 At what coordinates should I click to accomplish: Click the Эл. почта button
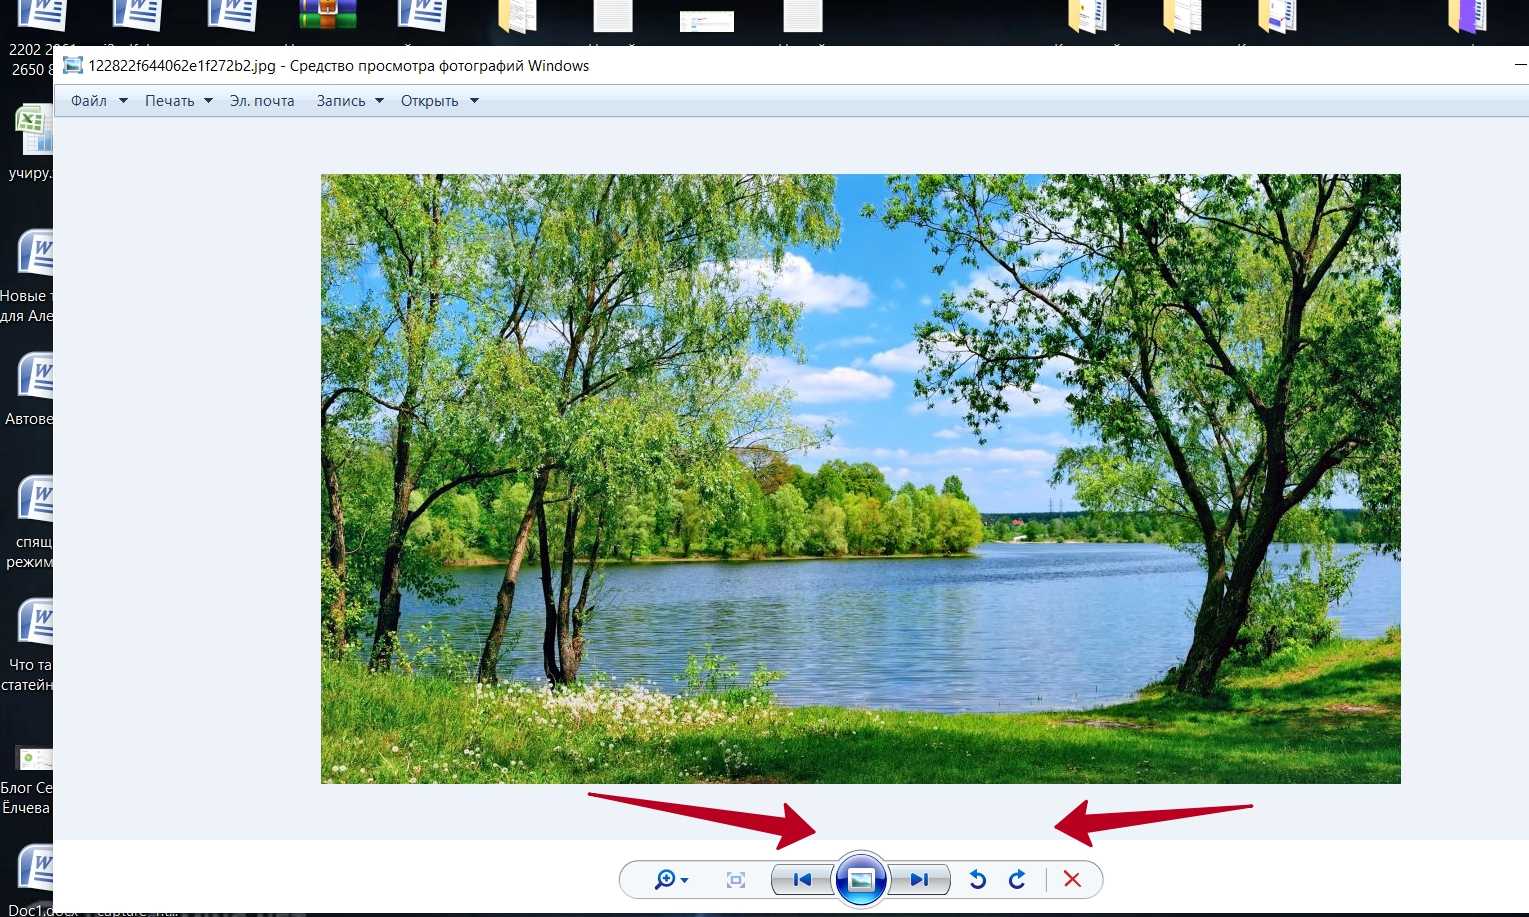(262, 101)
